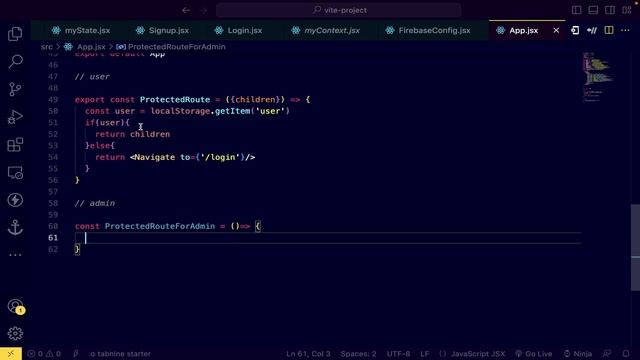640x360 pixels.
Task: Toggle the primary side bar layout icon
Action: (576, 10)
